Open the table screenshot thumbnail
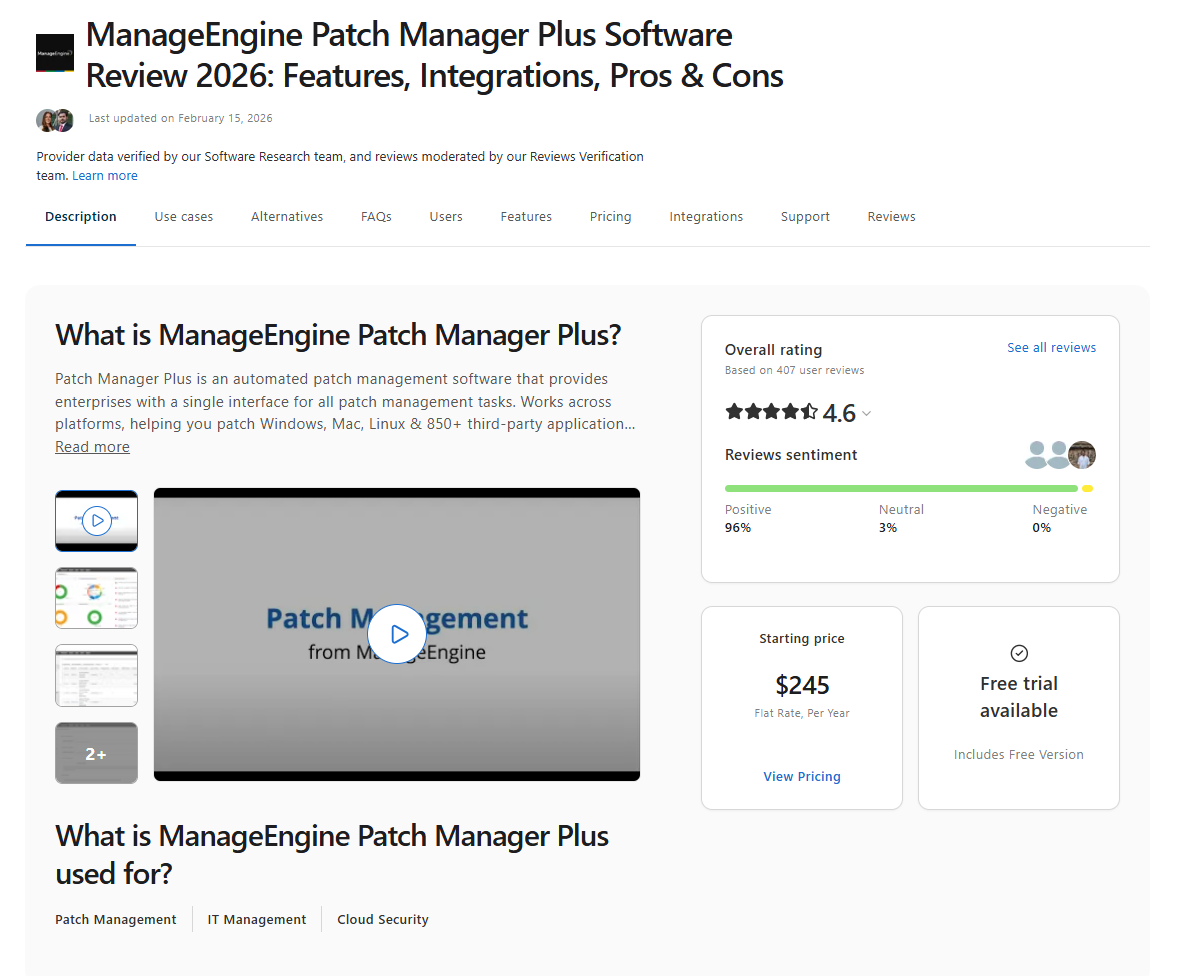This screenshot has width=1180, height=976. [96, 676]
